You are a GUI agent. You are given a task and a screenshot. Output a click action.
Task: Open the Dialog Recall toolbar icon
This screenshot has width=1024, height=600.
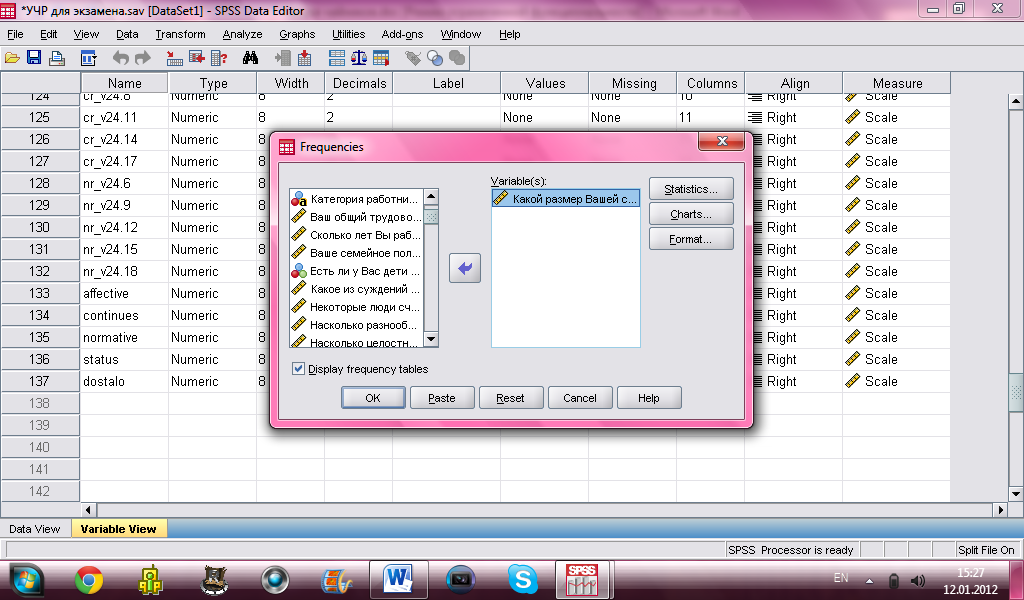[89, 58]
